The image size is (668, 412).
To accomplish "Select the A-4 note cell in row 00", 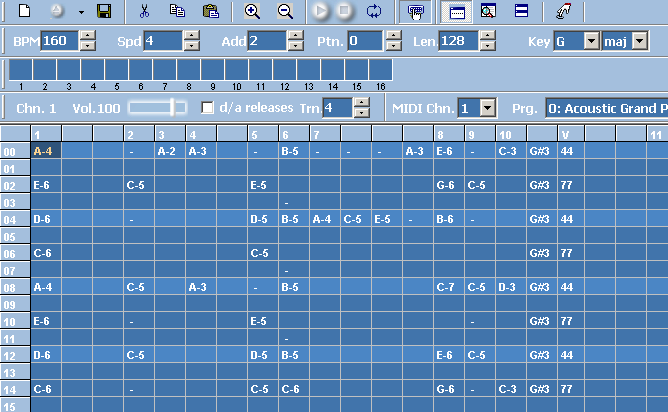I will click(x=43, y=150).
